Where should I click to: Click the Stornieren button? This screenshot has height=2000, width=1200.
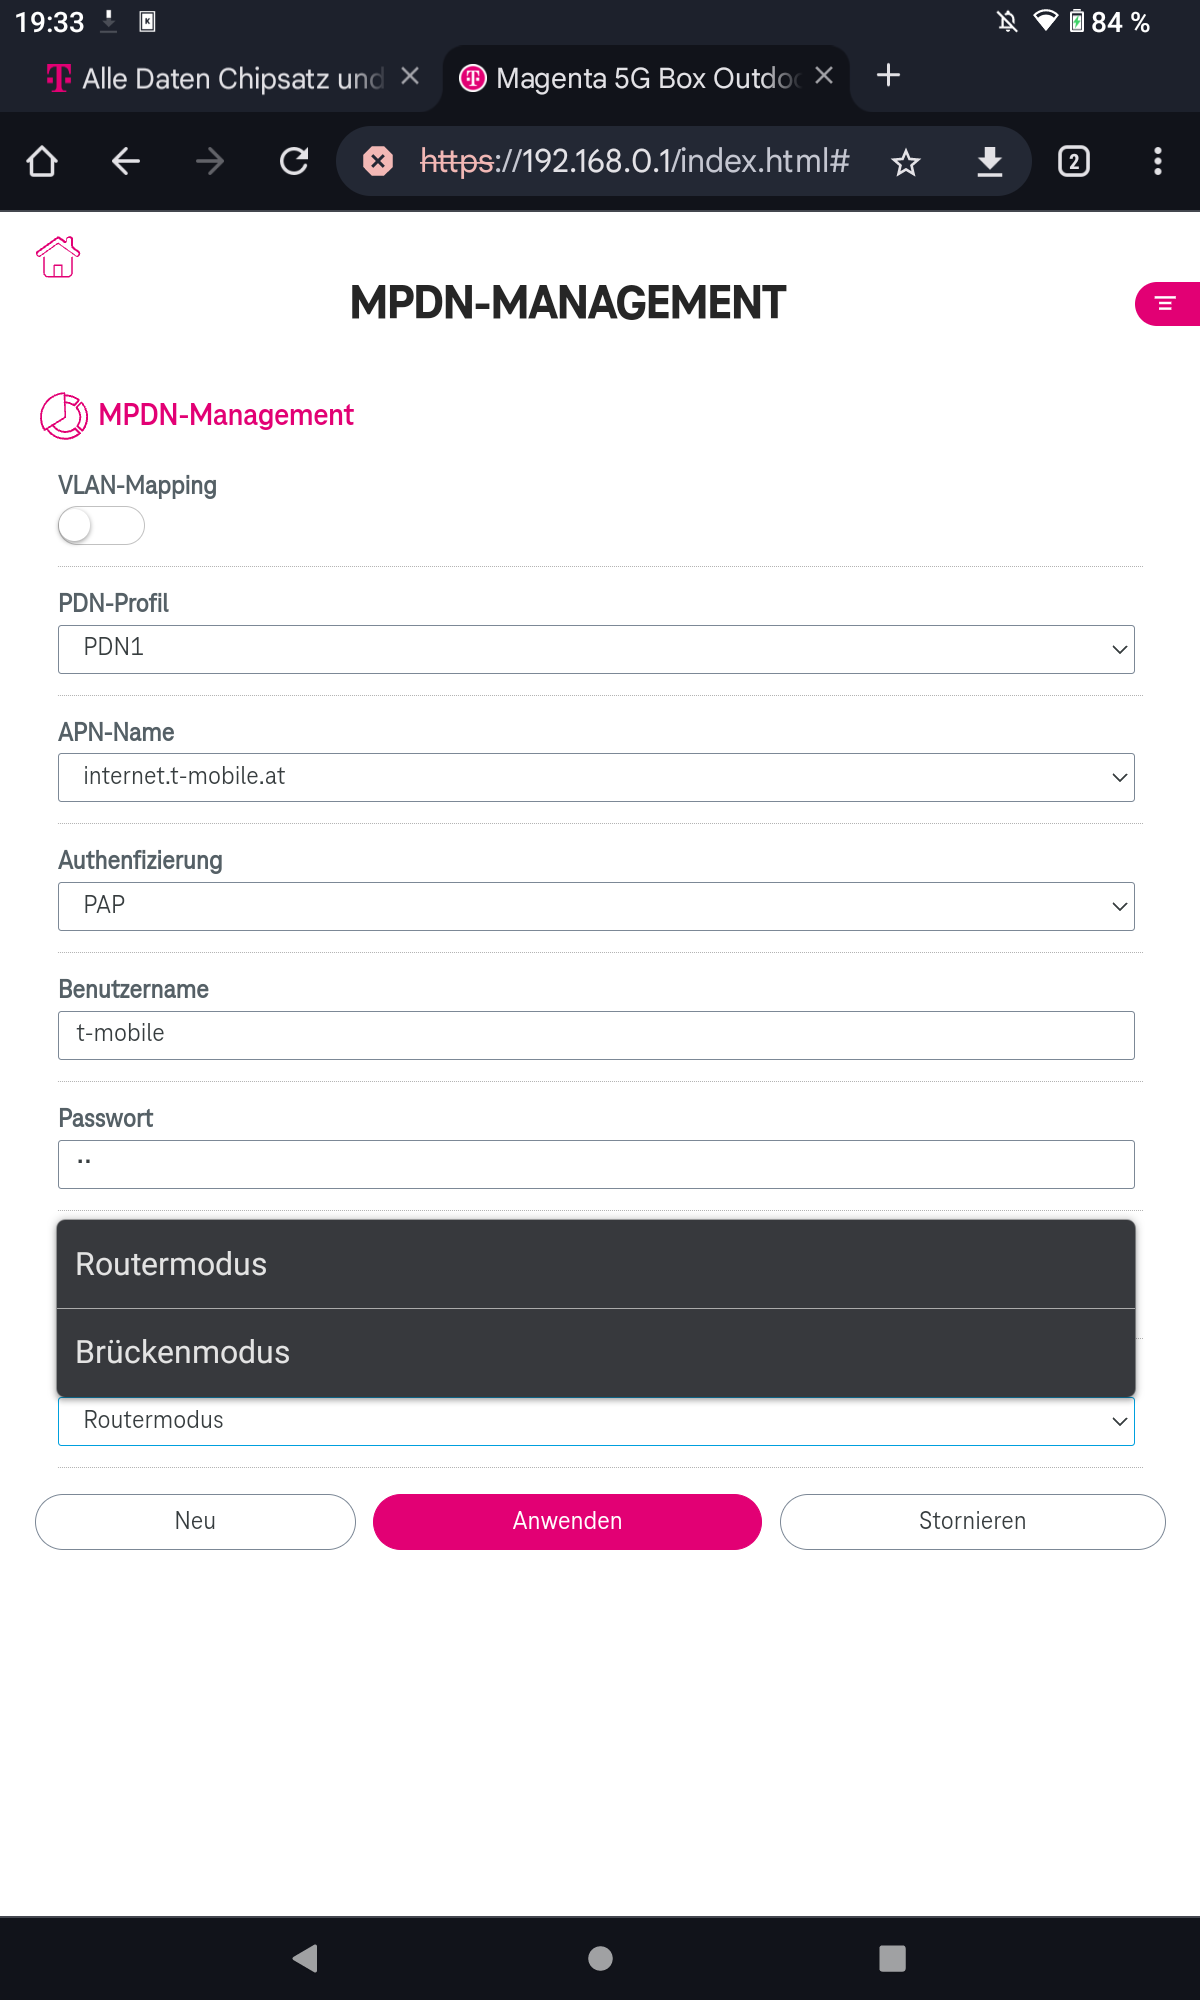pos(972,1521)
